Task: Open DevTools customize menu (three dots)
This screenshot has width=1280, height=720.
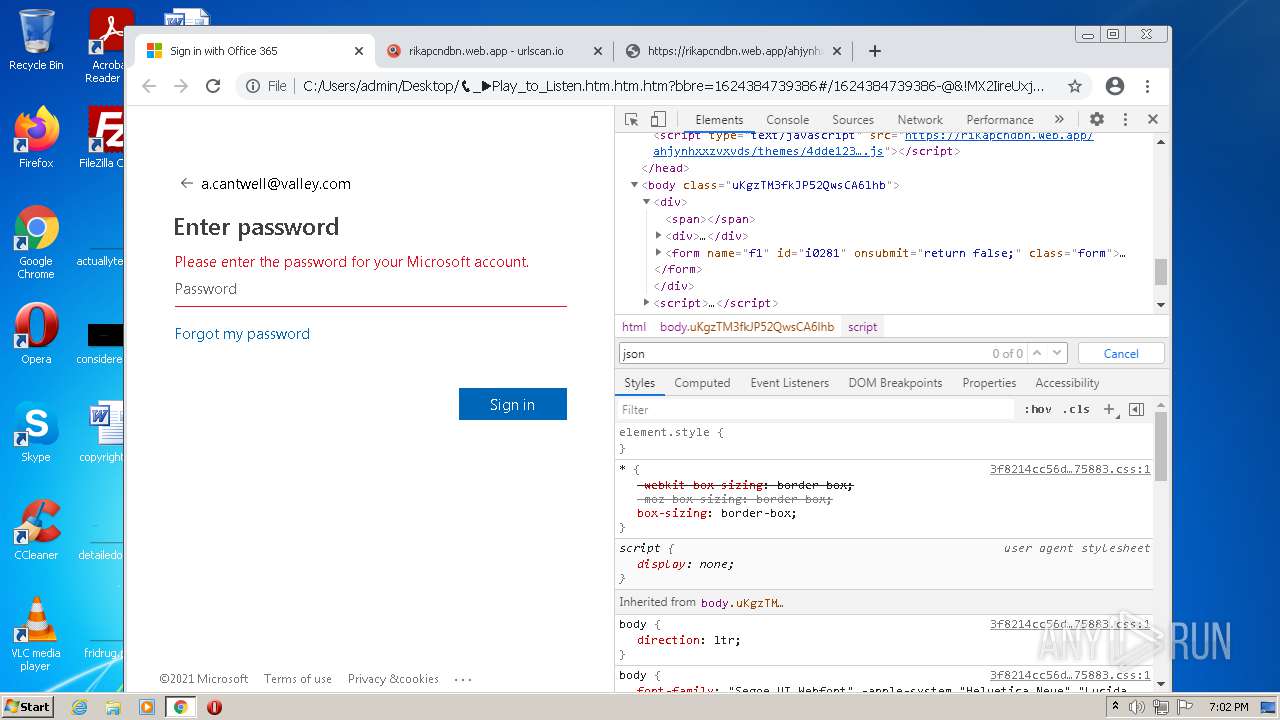Action: pos(1125,119)
